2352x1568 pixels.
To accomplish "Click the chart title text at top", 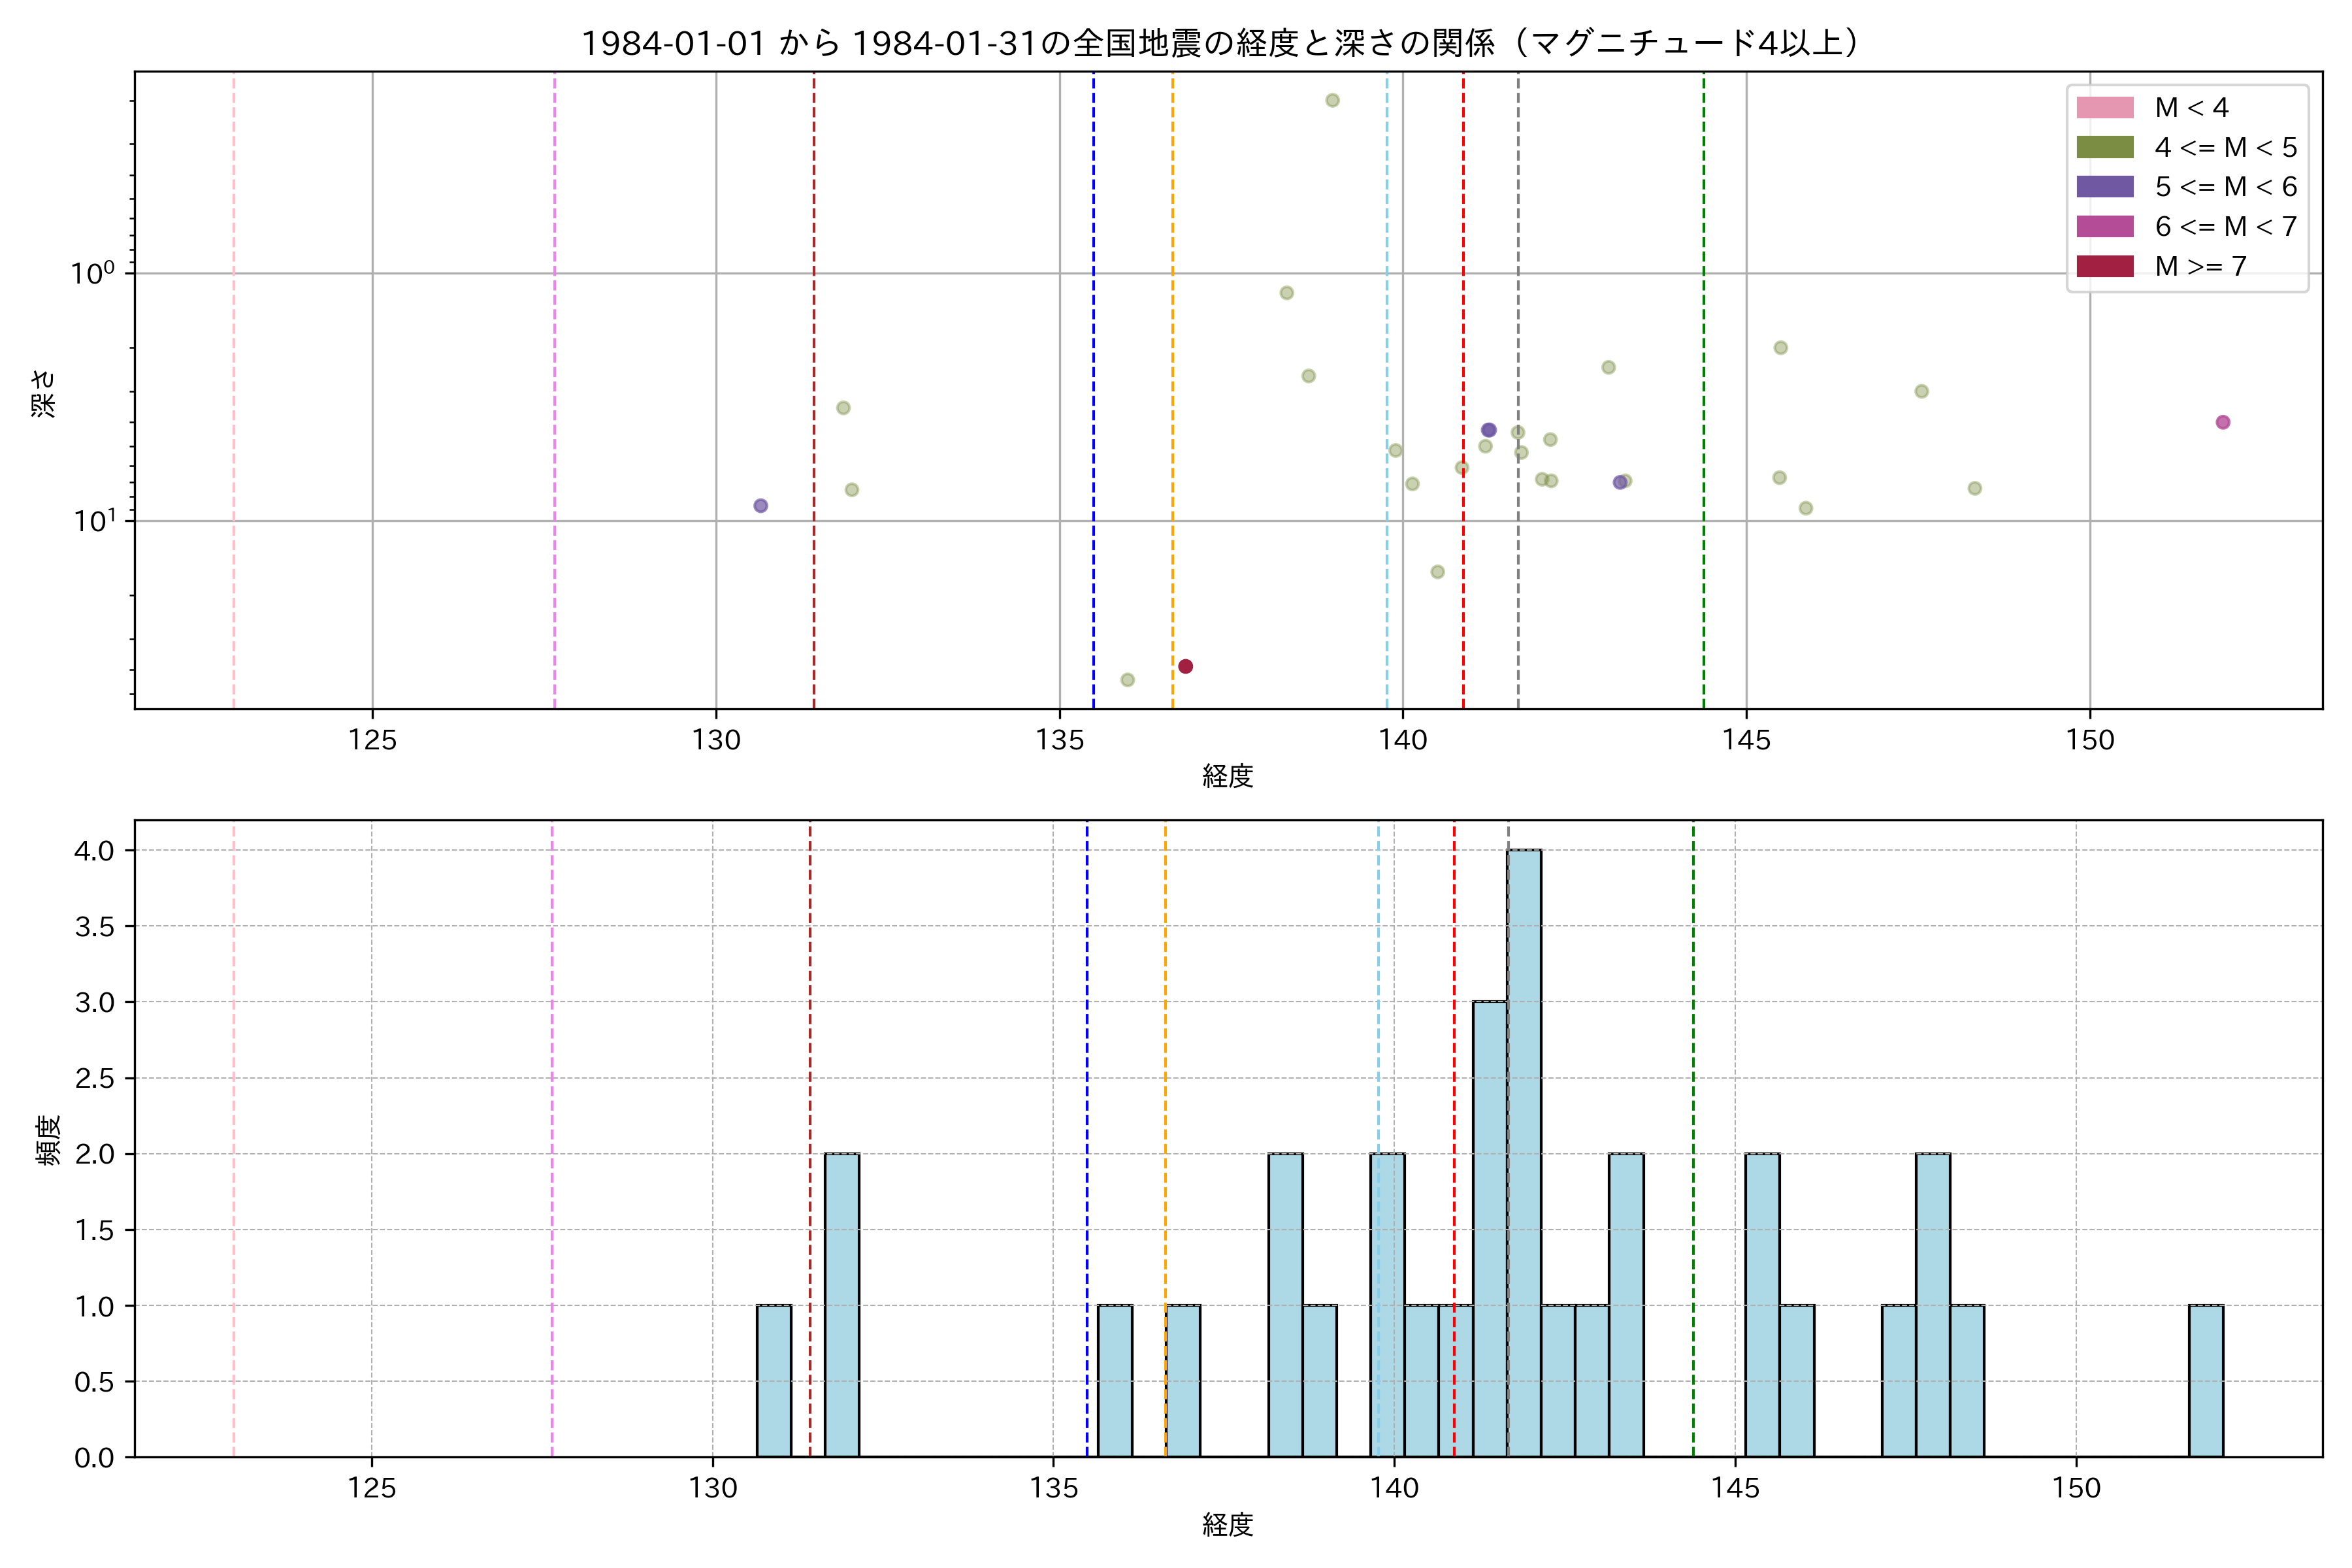I will pos(1220,43).
